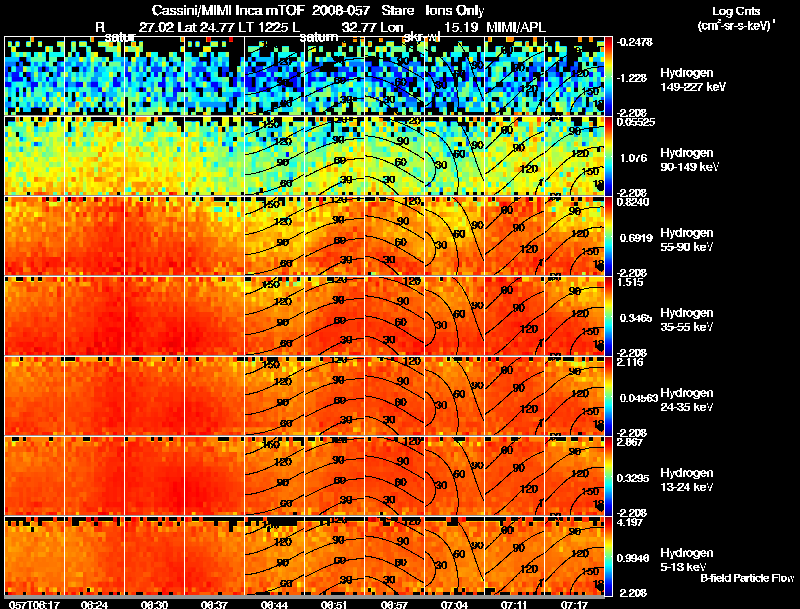
Task: Select the 06:30 time label
Action: coord(154,604)
